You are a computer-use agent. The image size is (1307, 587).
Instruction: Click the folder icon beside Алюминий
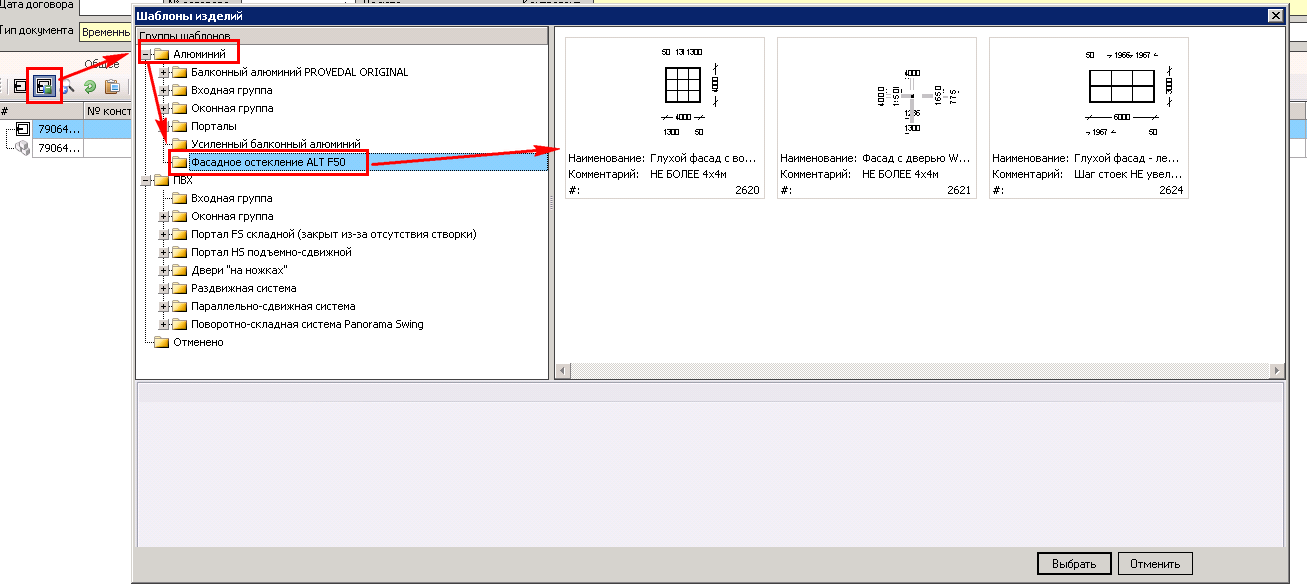[161, 54]
